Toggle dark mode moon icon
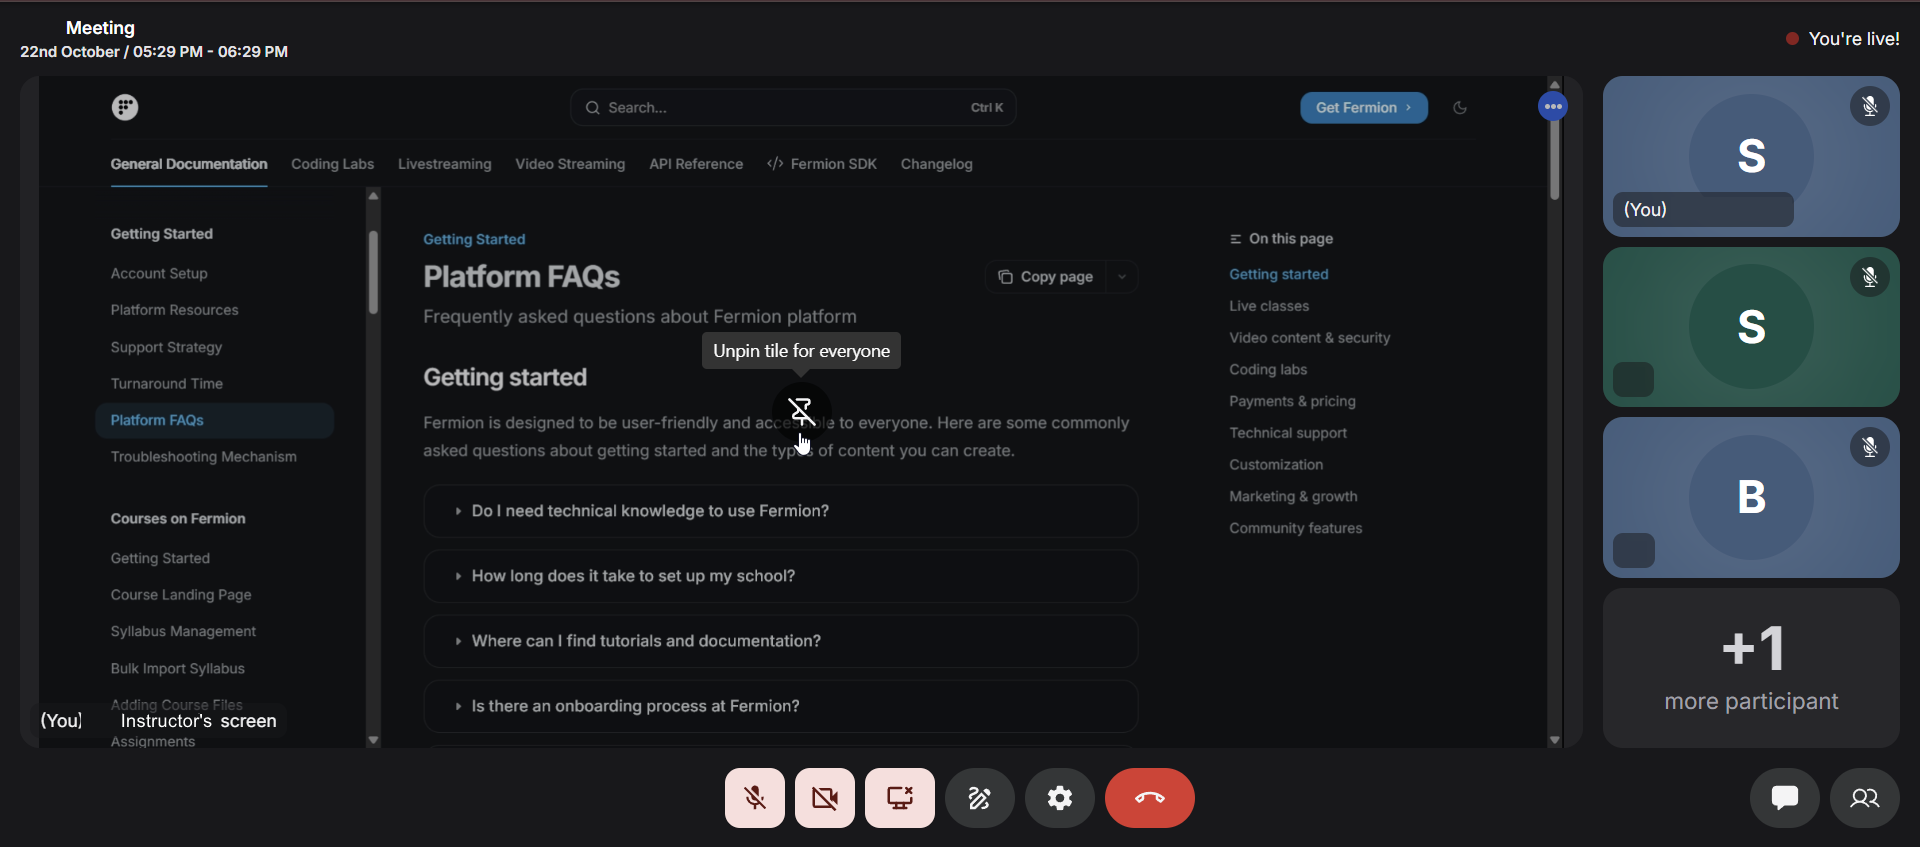The image size is (1920, 847). (1460, 108)
